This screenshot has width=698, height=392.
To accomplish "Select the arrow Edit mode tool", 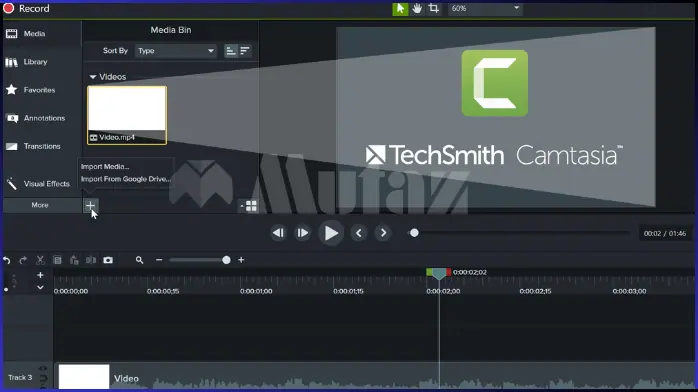I will [400, 8].
